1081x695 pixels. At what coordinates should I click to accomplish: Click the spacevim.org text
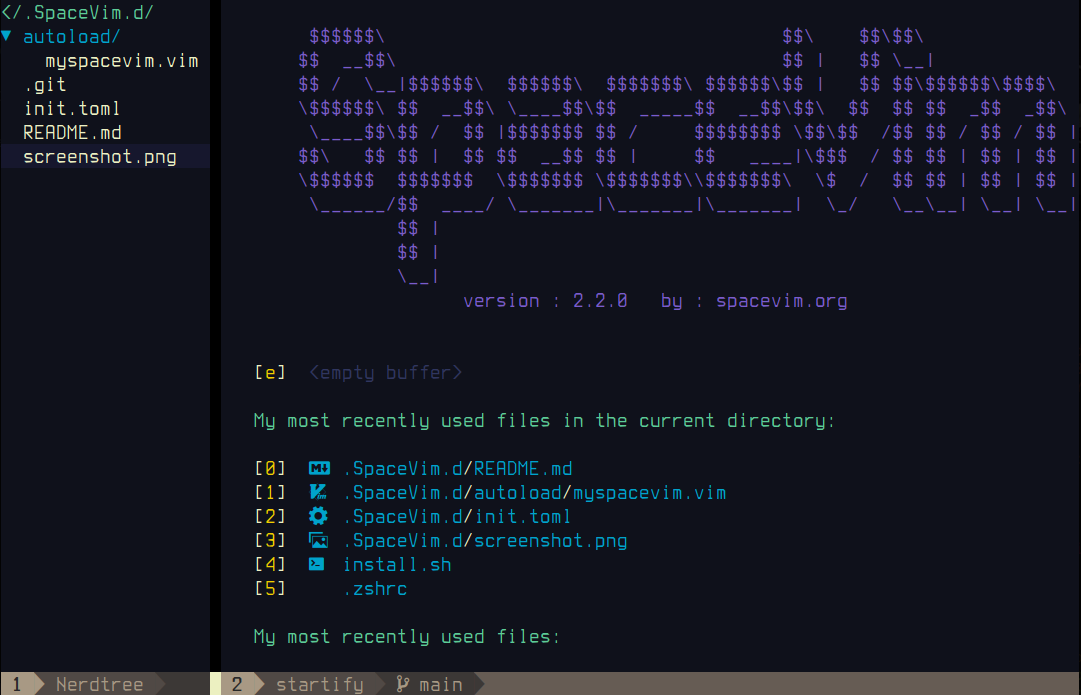[x=782, y=301]
